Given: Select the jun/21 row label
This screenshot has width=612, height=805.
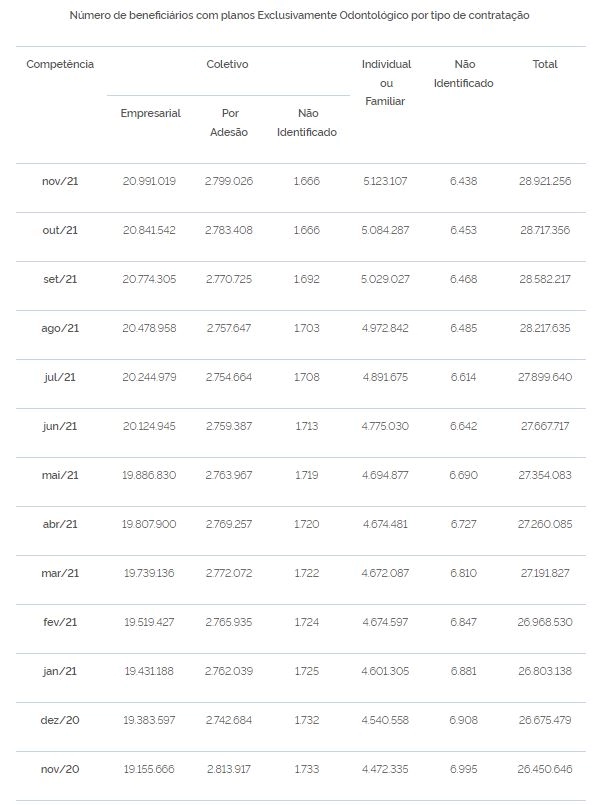Looking at the screenshot, I should point(60,426).
